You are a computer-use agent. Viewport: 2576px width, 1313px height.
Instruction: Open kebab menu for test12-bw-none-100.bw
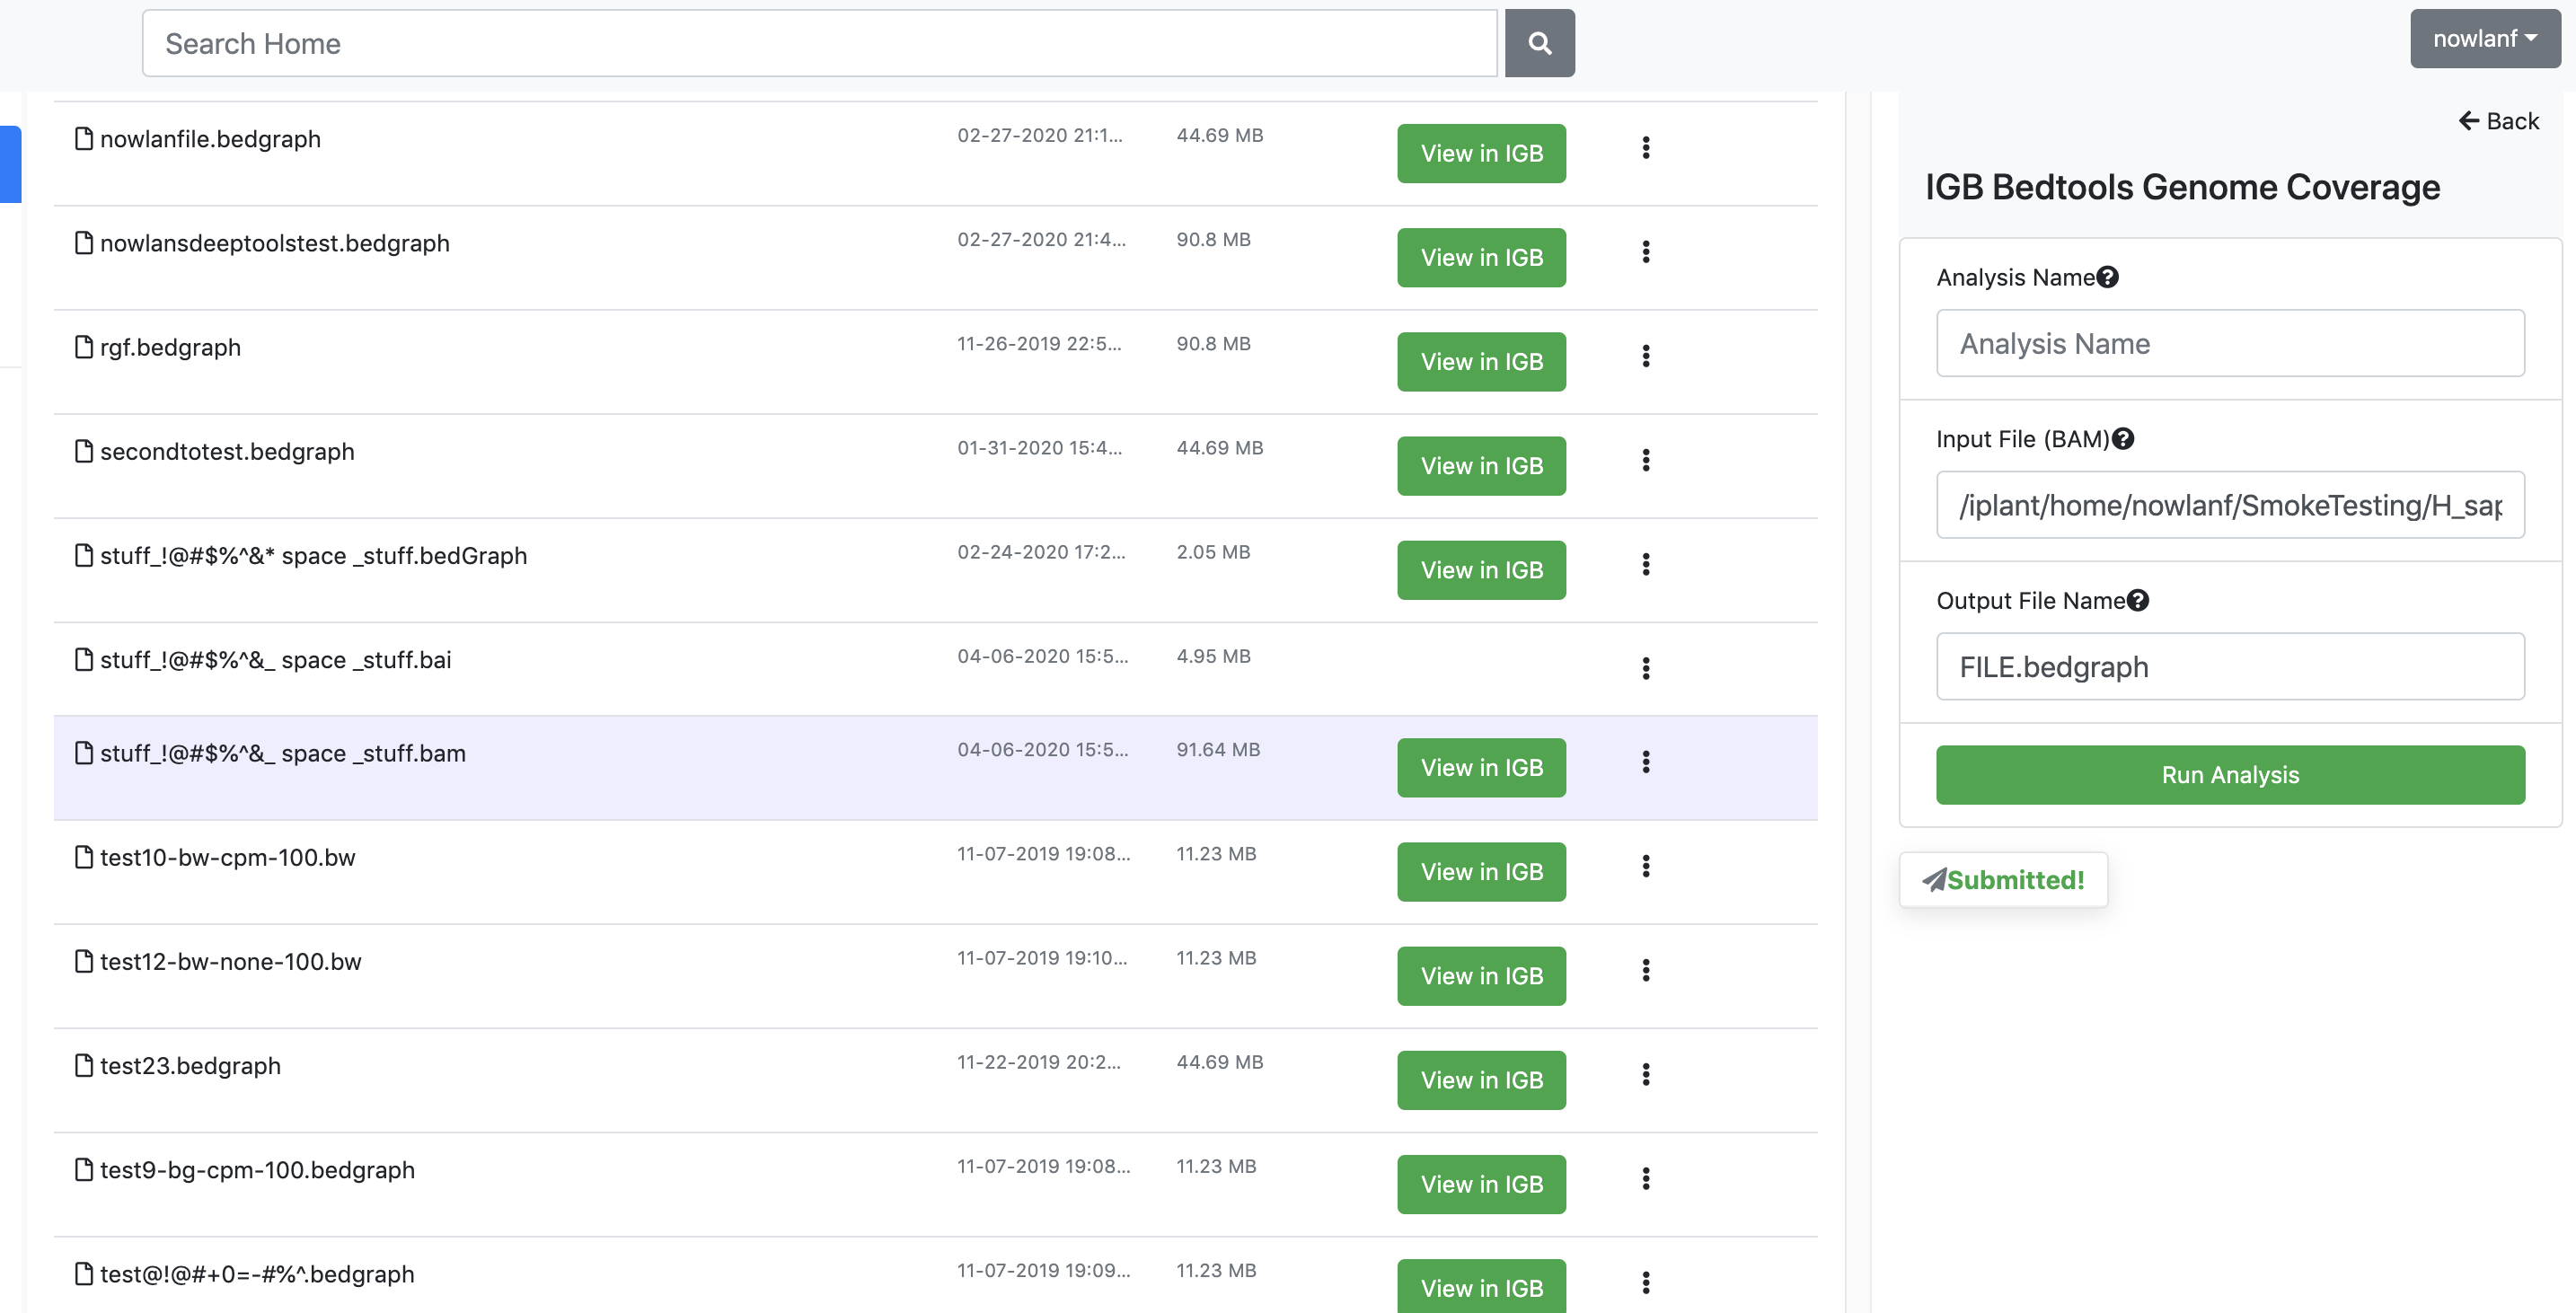(1645, 970)
